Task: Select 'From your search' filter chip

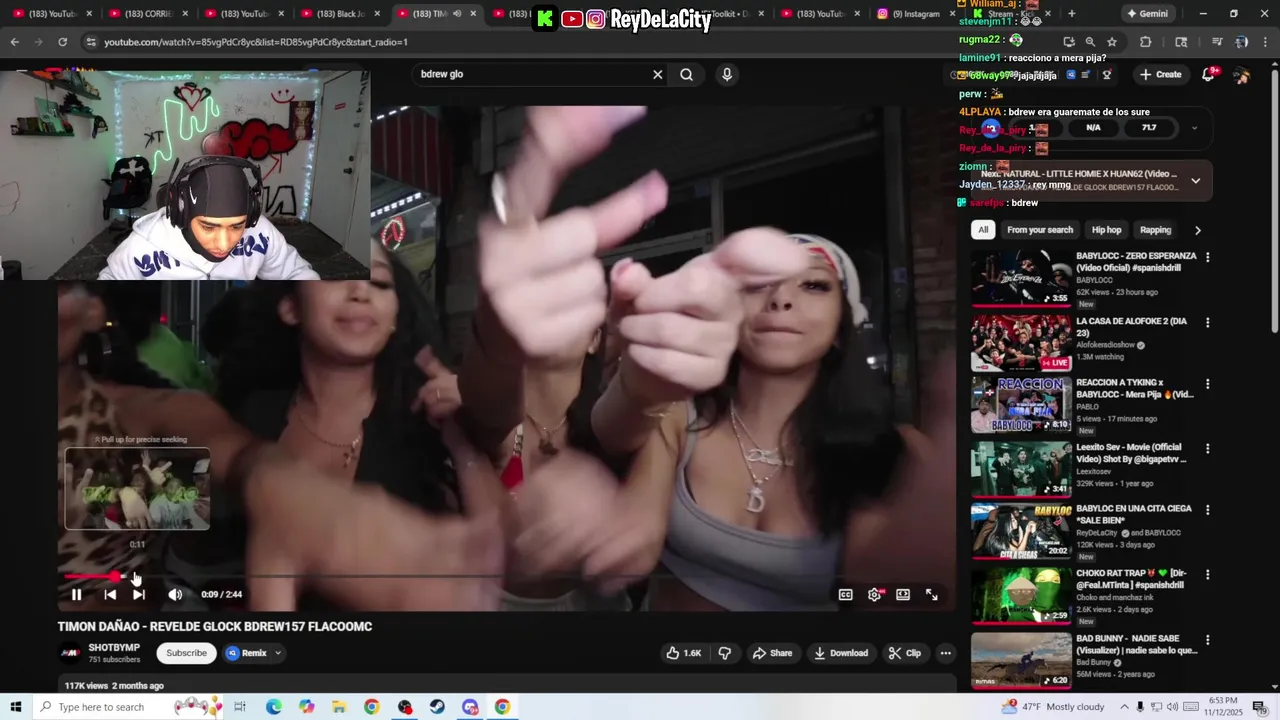Action: click(1040, 230)
